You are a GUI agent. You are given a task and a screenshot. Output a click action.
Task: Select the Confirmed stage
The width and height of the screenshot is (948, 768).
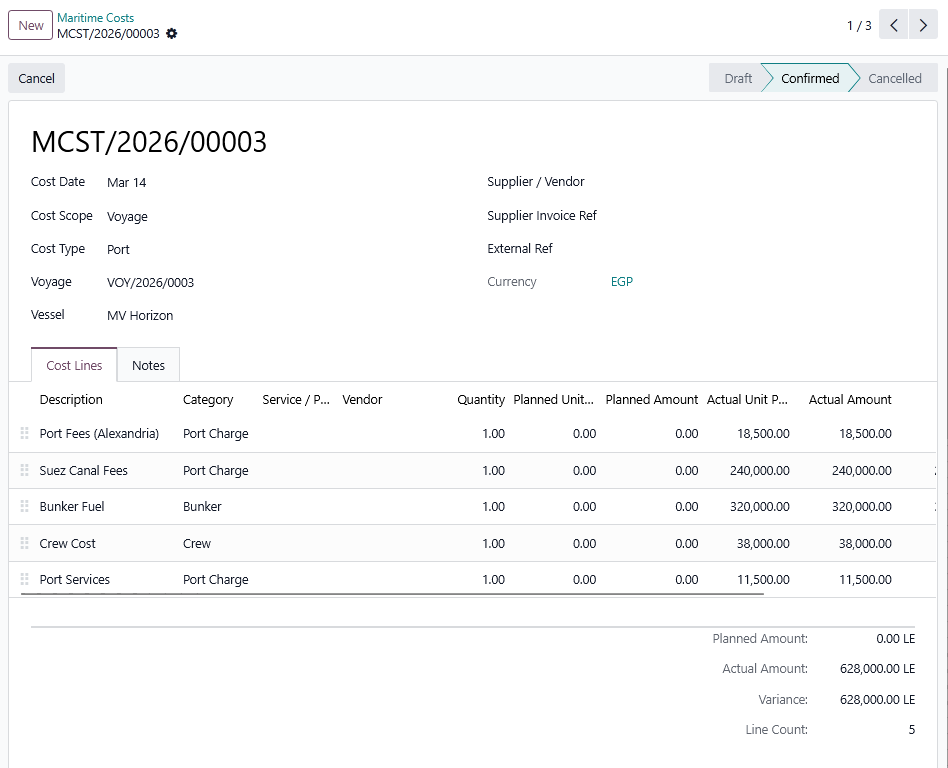click(x=809, y=78)
